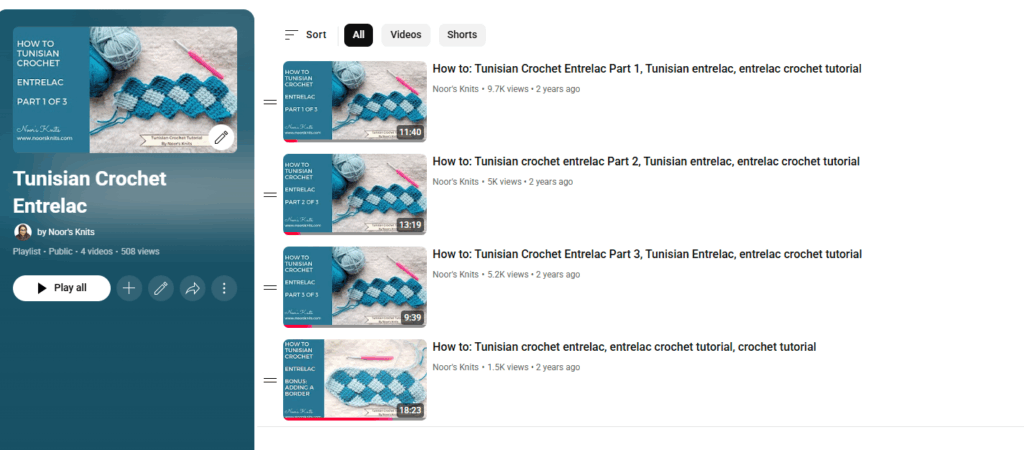Click the 18:23 bonus border video thumbnail
Viewport: 1024px width, 450px height.
tap(355, 380)
